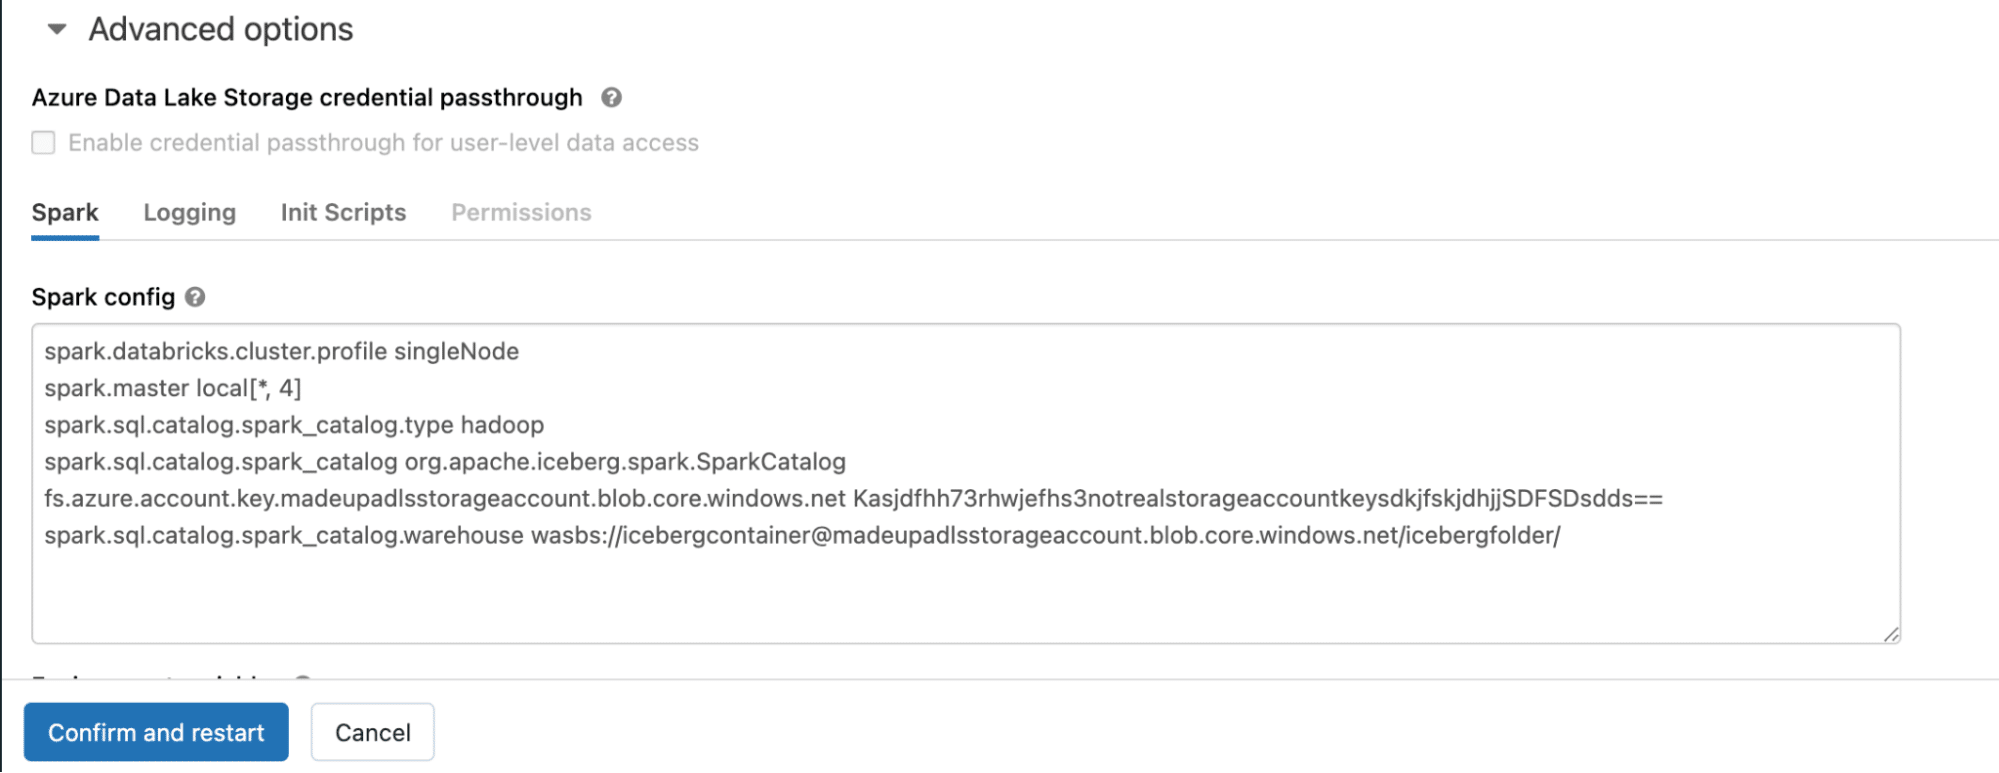Viewport: 1999px width, 773px height.
Task: Select the Spark tab
Action: [65, 212]
